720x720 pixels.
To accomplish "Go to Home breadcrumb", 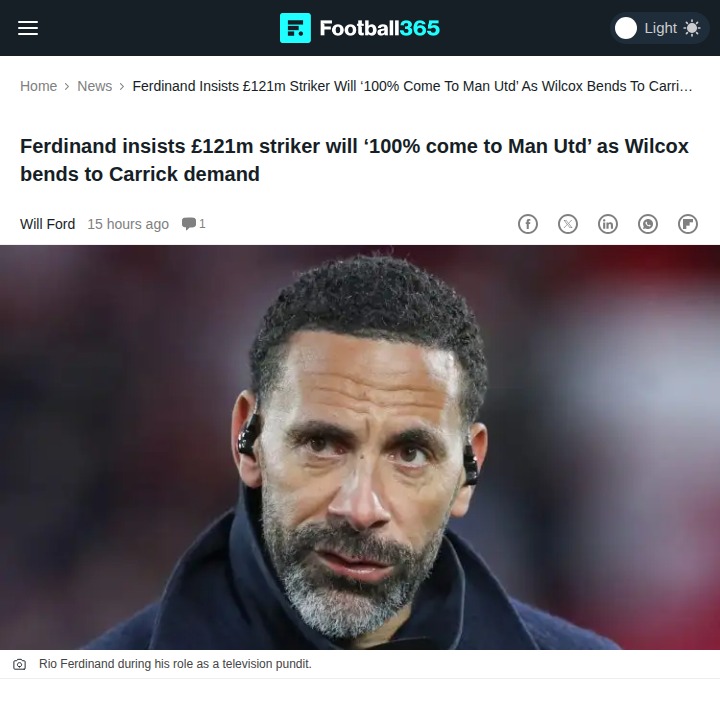I will [x=39, y=86].
